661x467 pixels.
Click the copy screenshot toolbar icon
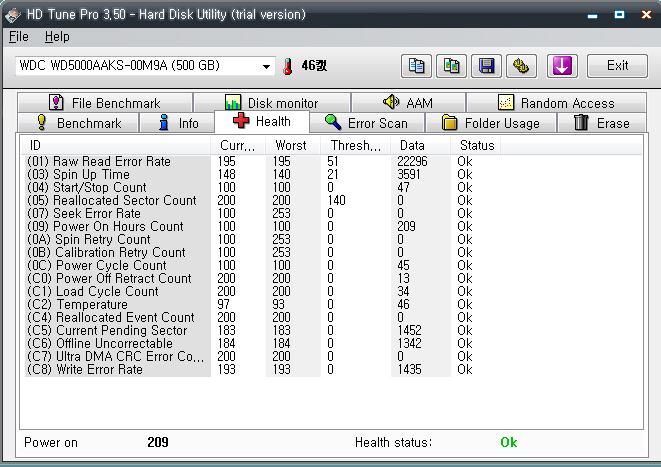tap(451, 66)
